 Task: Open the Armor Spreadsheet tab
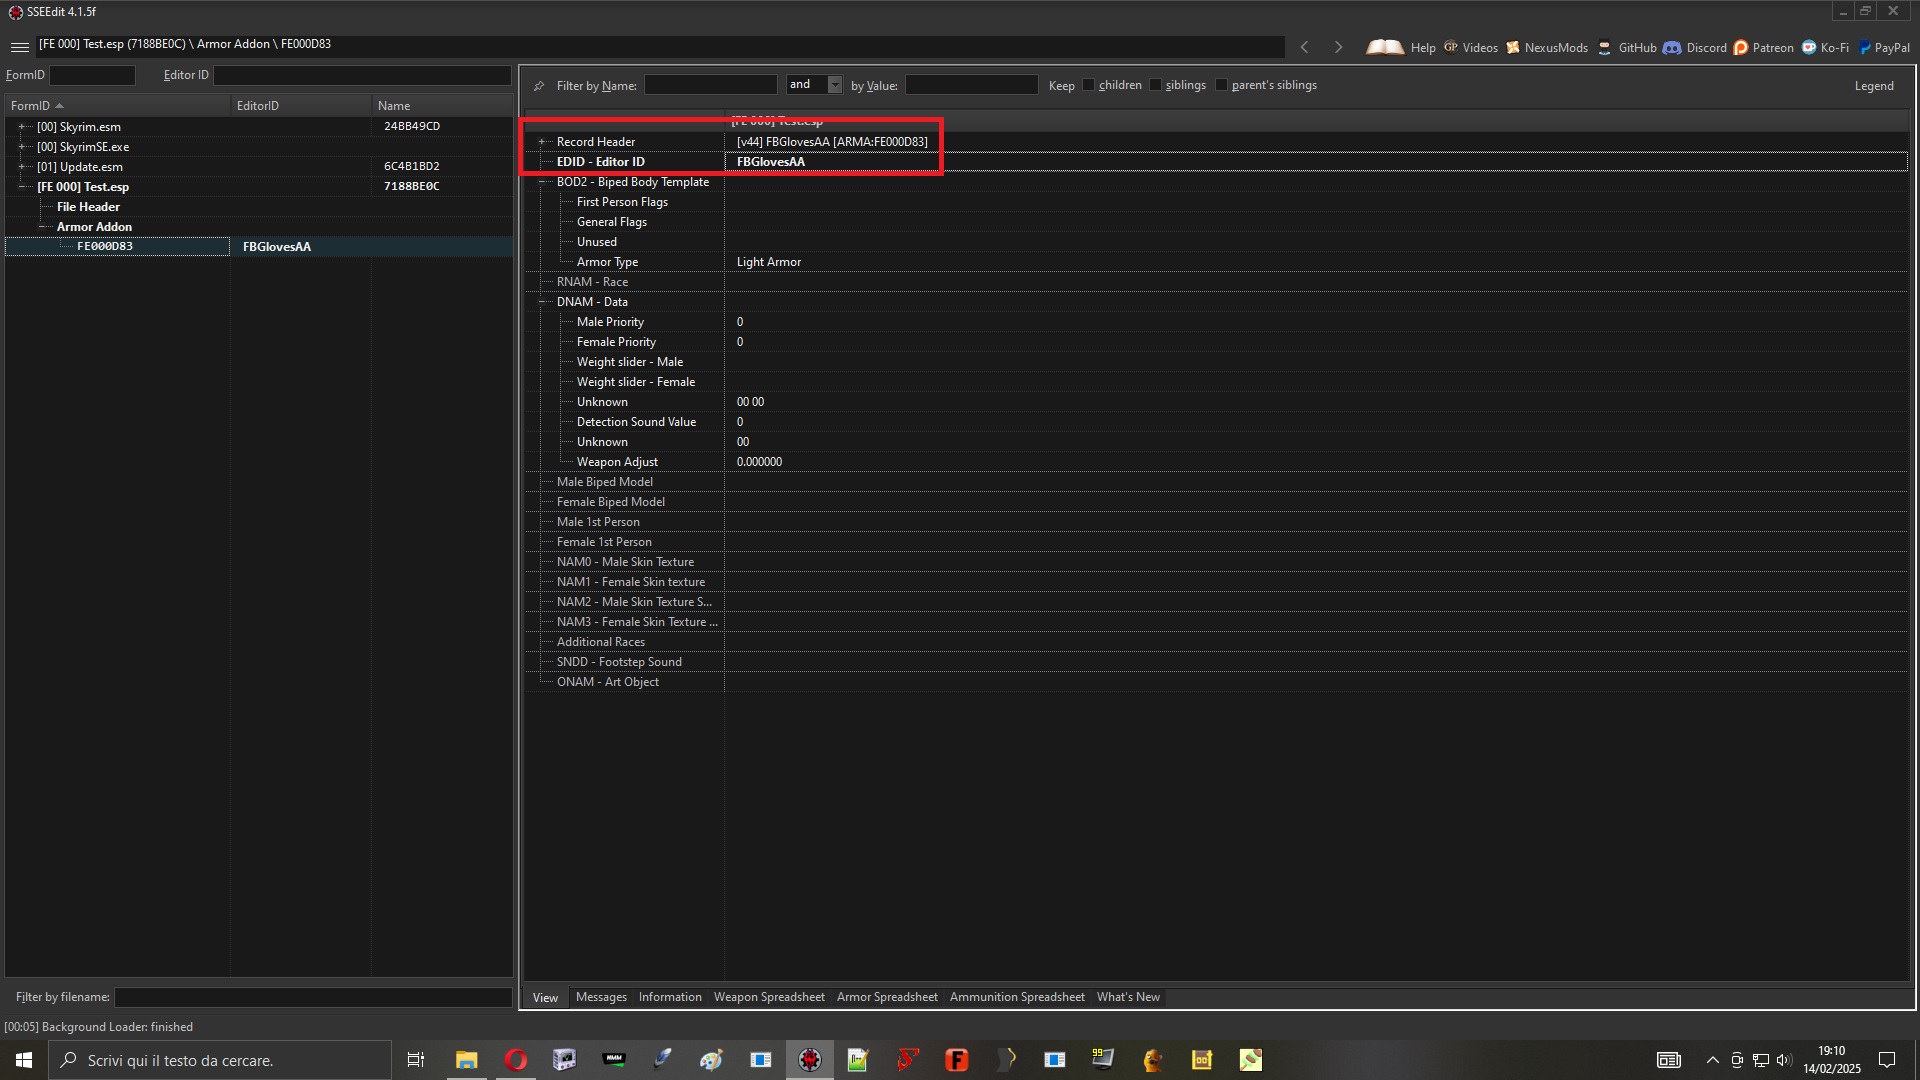click(887, 997)
